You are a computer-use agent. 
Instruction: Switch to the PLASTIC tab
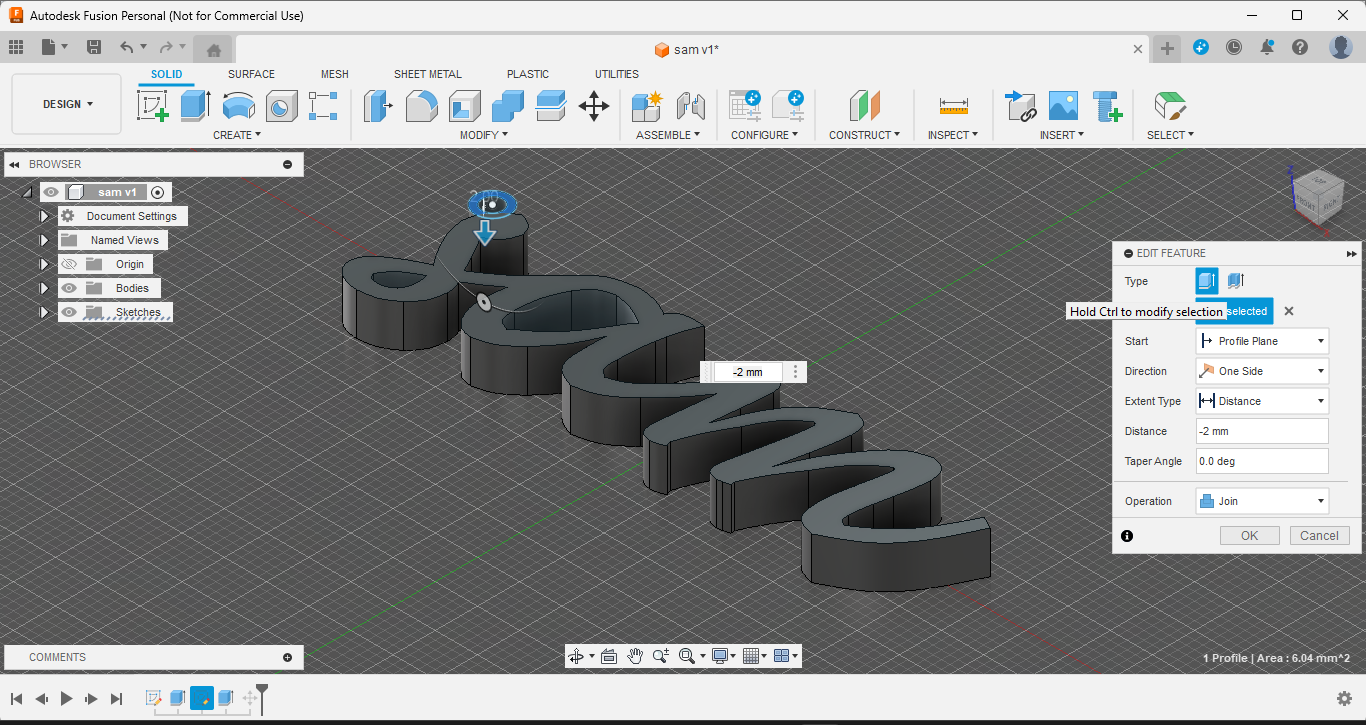click(528, 74)
